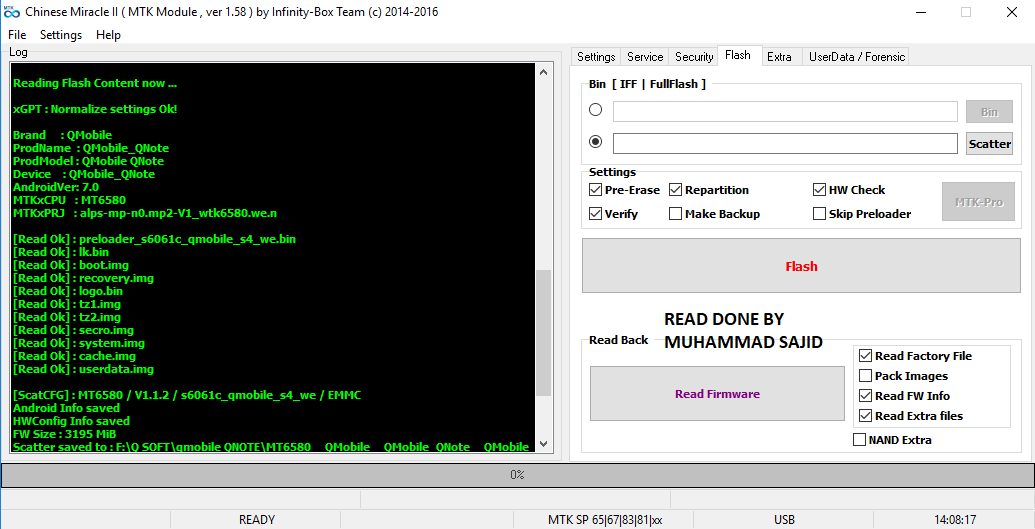
Task: Select the Flash tab
Action: (x=737, y=55)
